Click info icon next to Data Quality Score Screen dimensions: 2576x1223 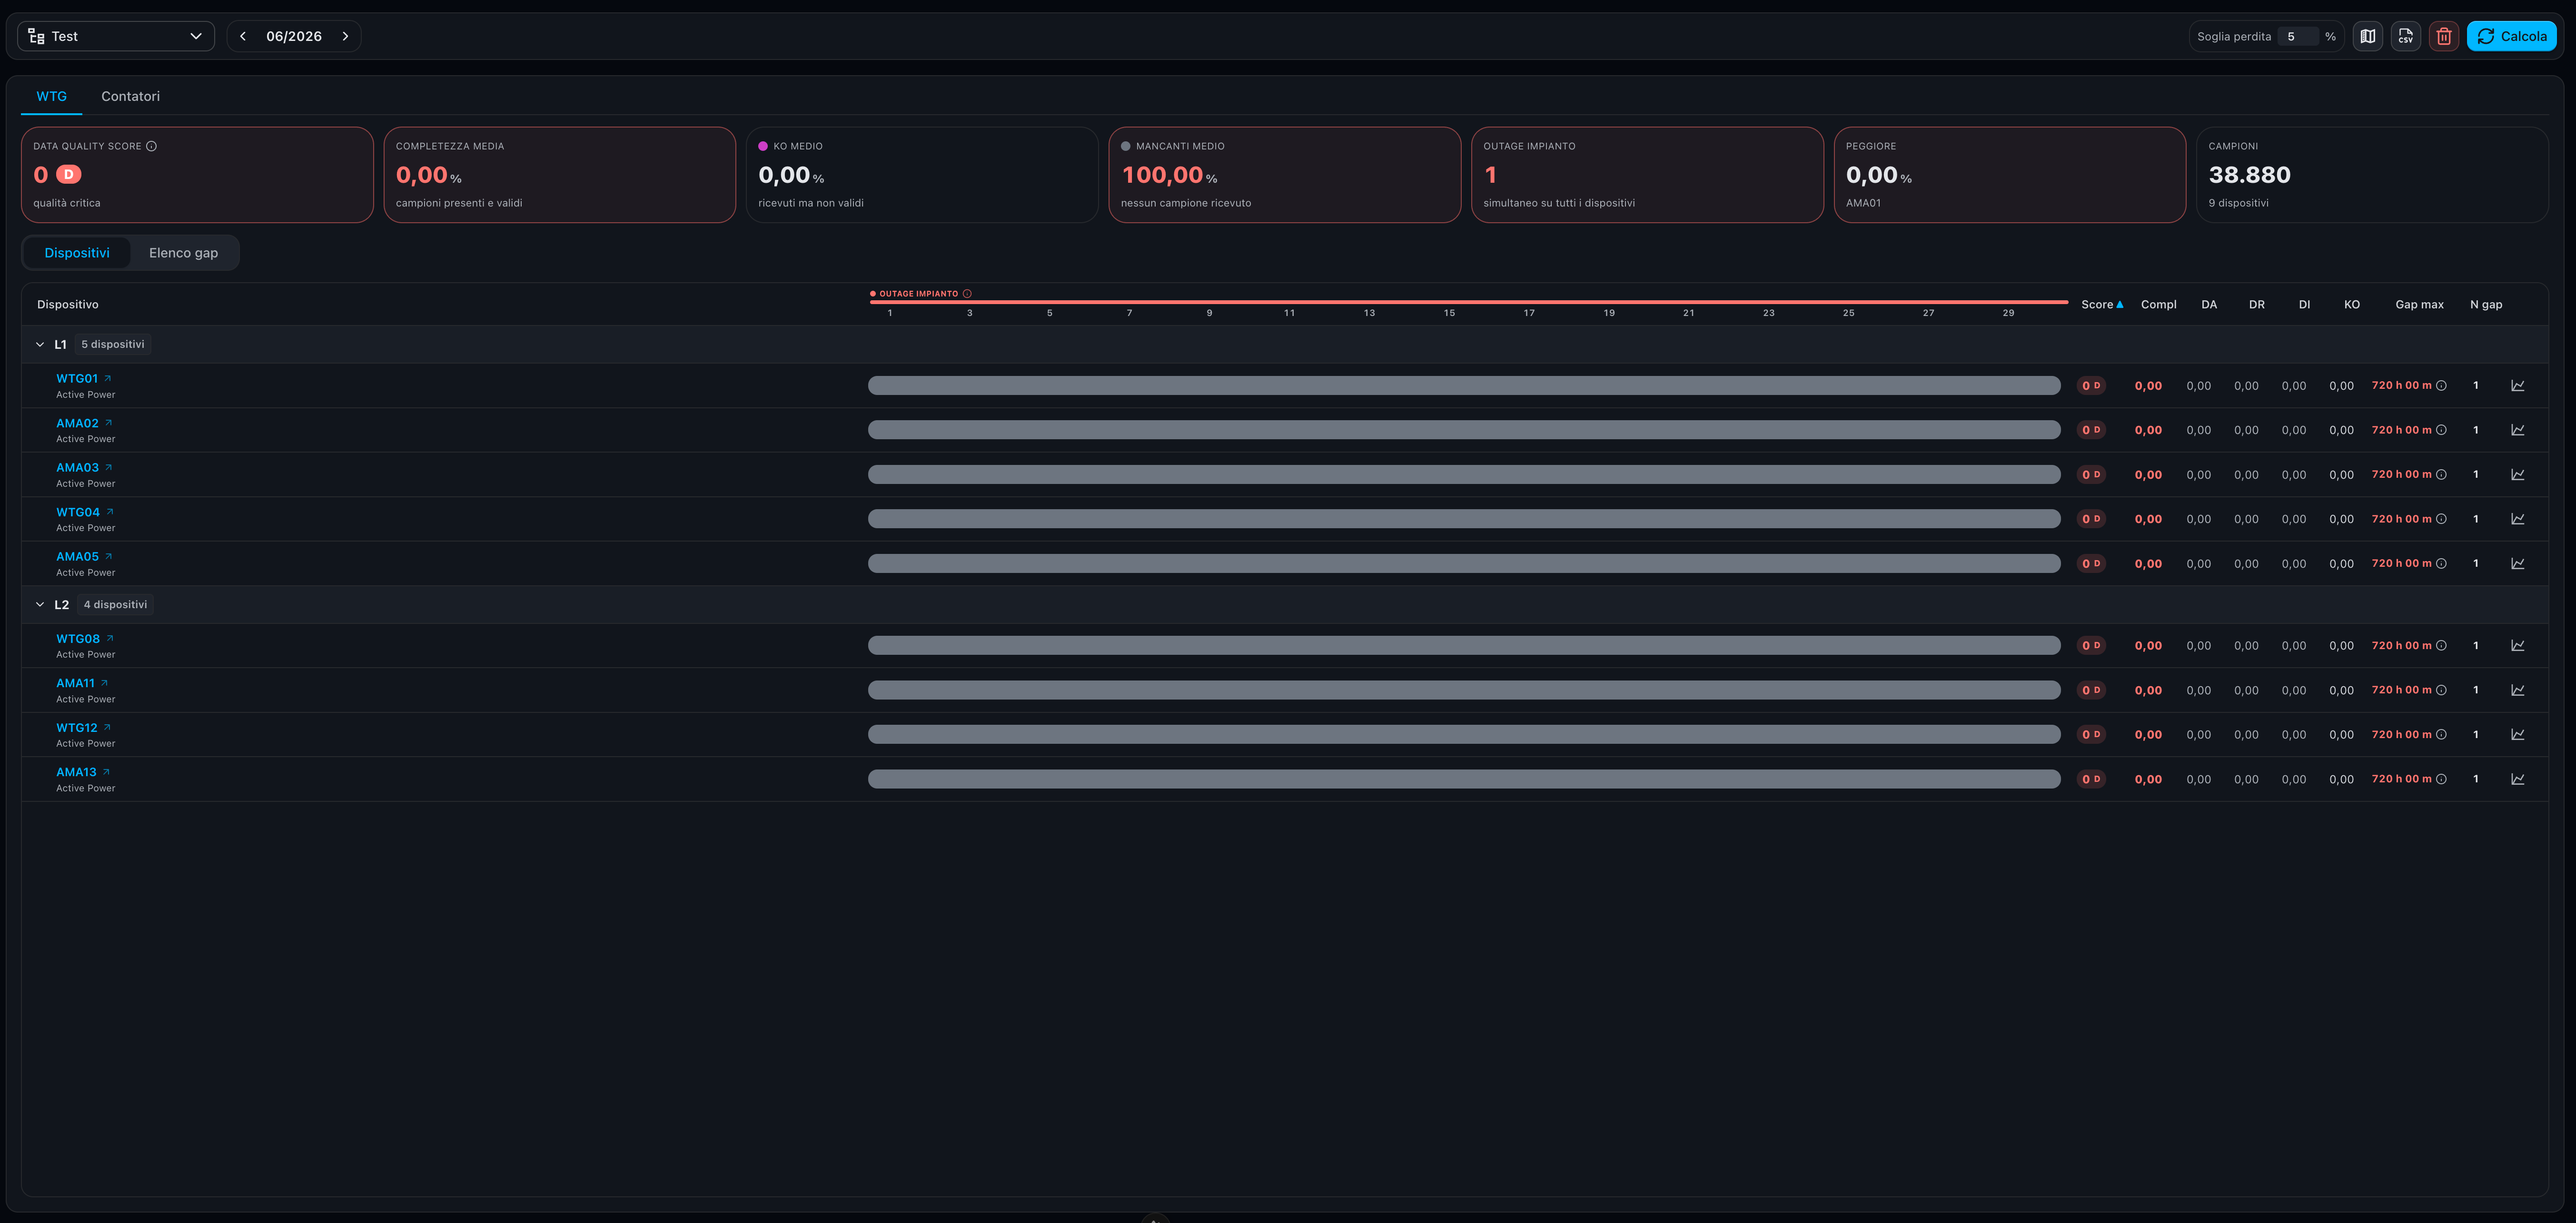click(152, 146)
